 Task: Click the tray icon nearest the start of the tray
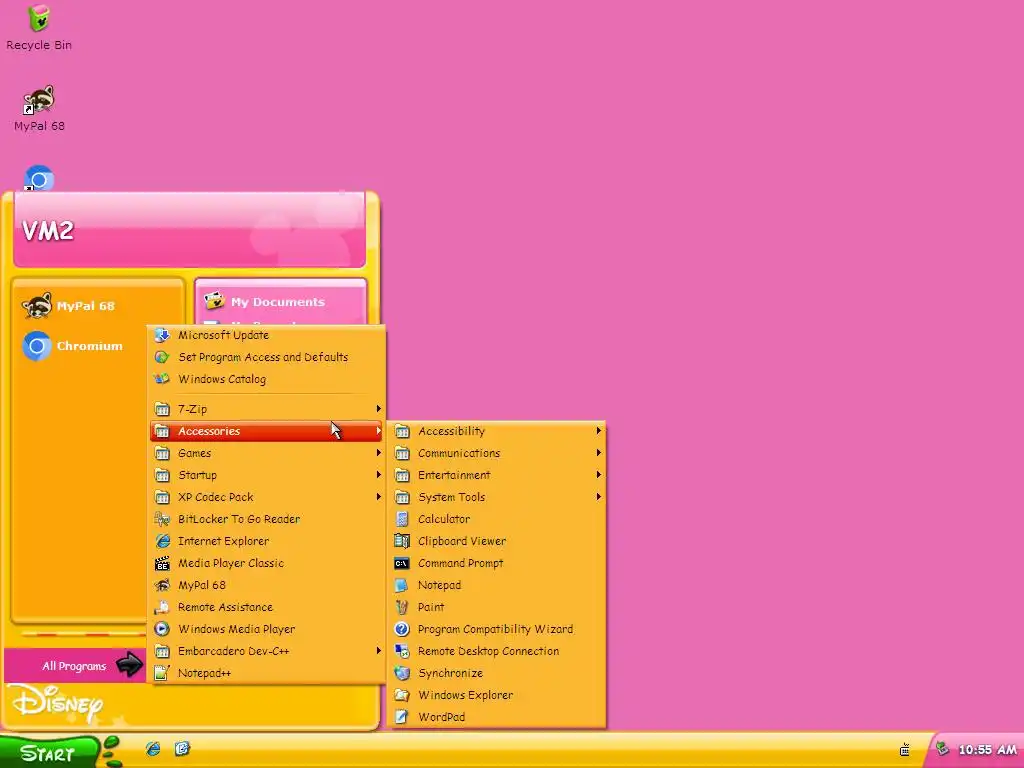click(904, 750)
